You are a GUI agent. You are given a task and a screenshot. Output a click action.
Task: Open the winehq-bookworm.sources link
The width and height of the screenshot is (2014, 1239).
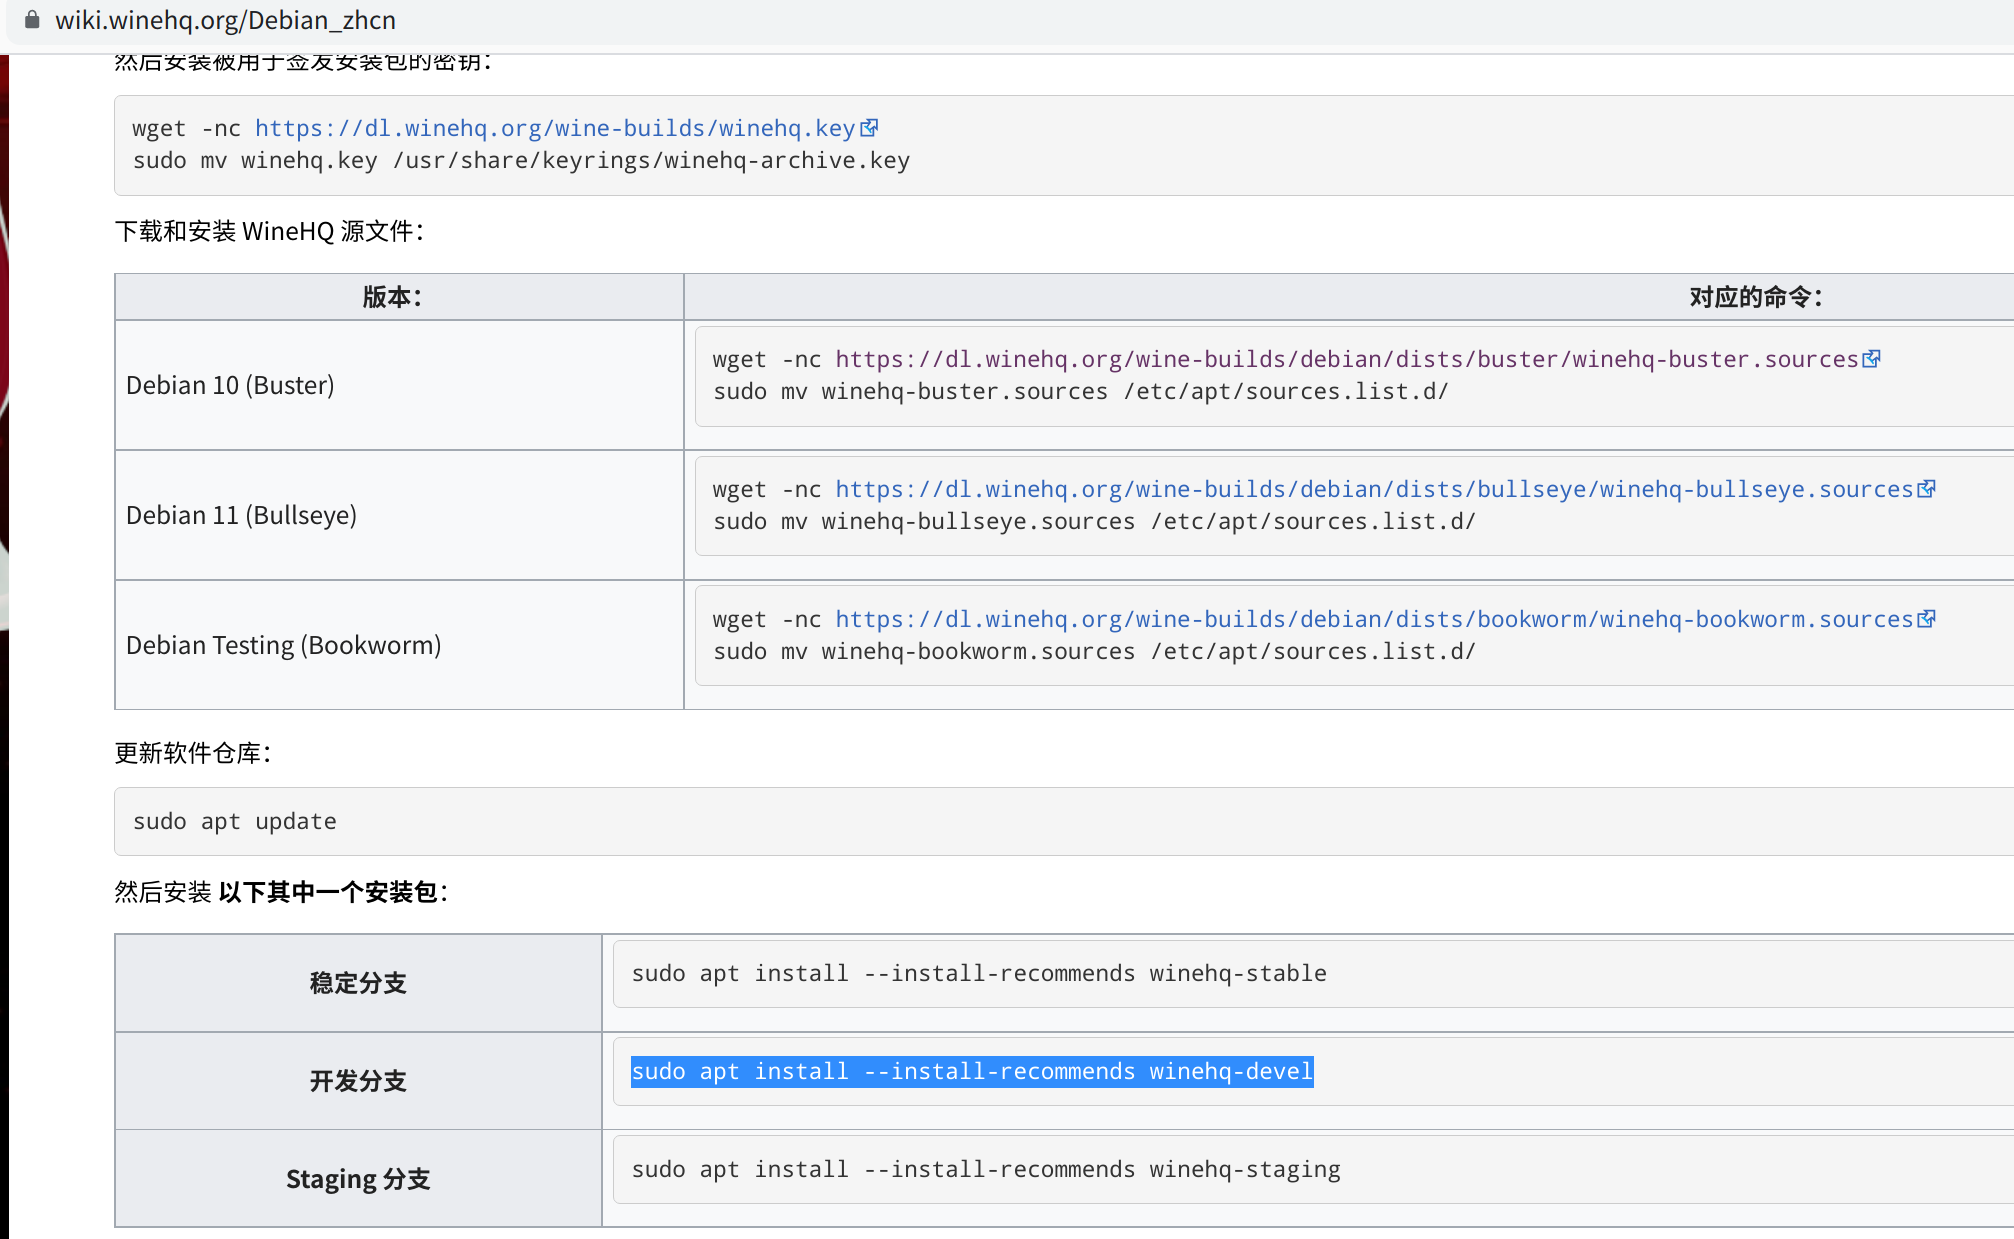(x=1373, y=619)
